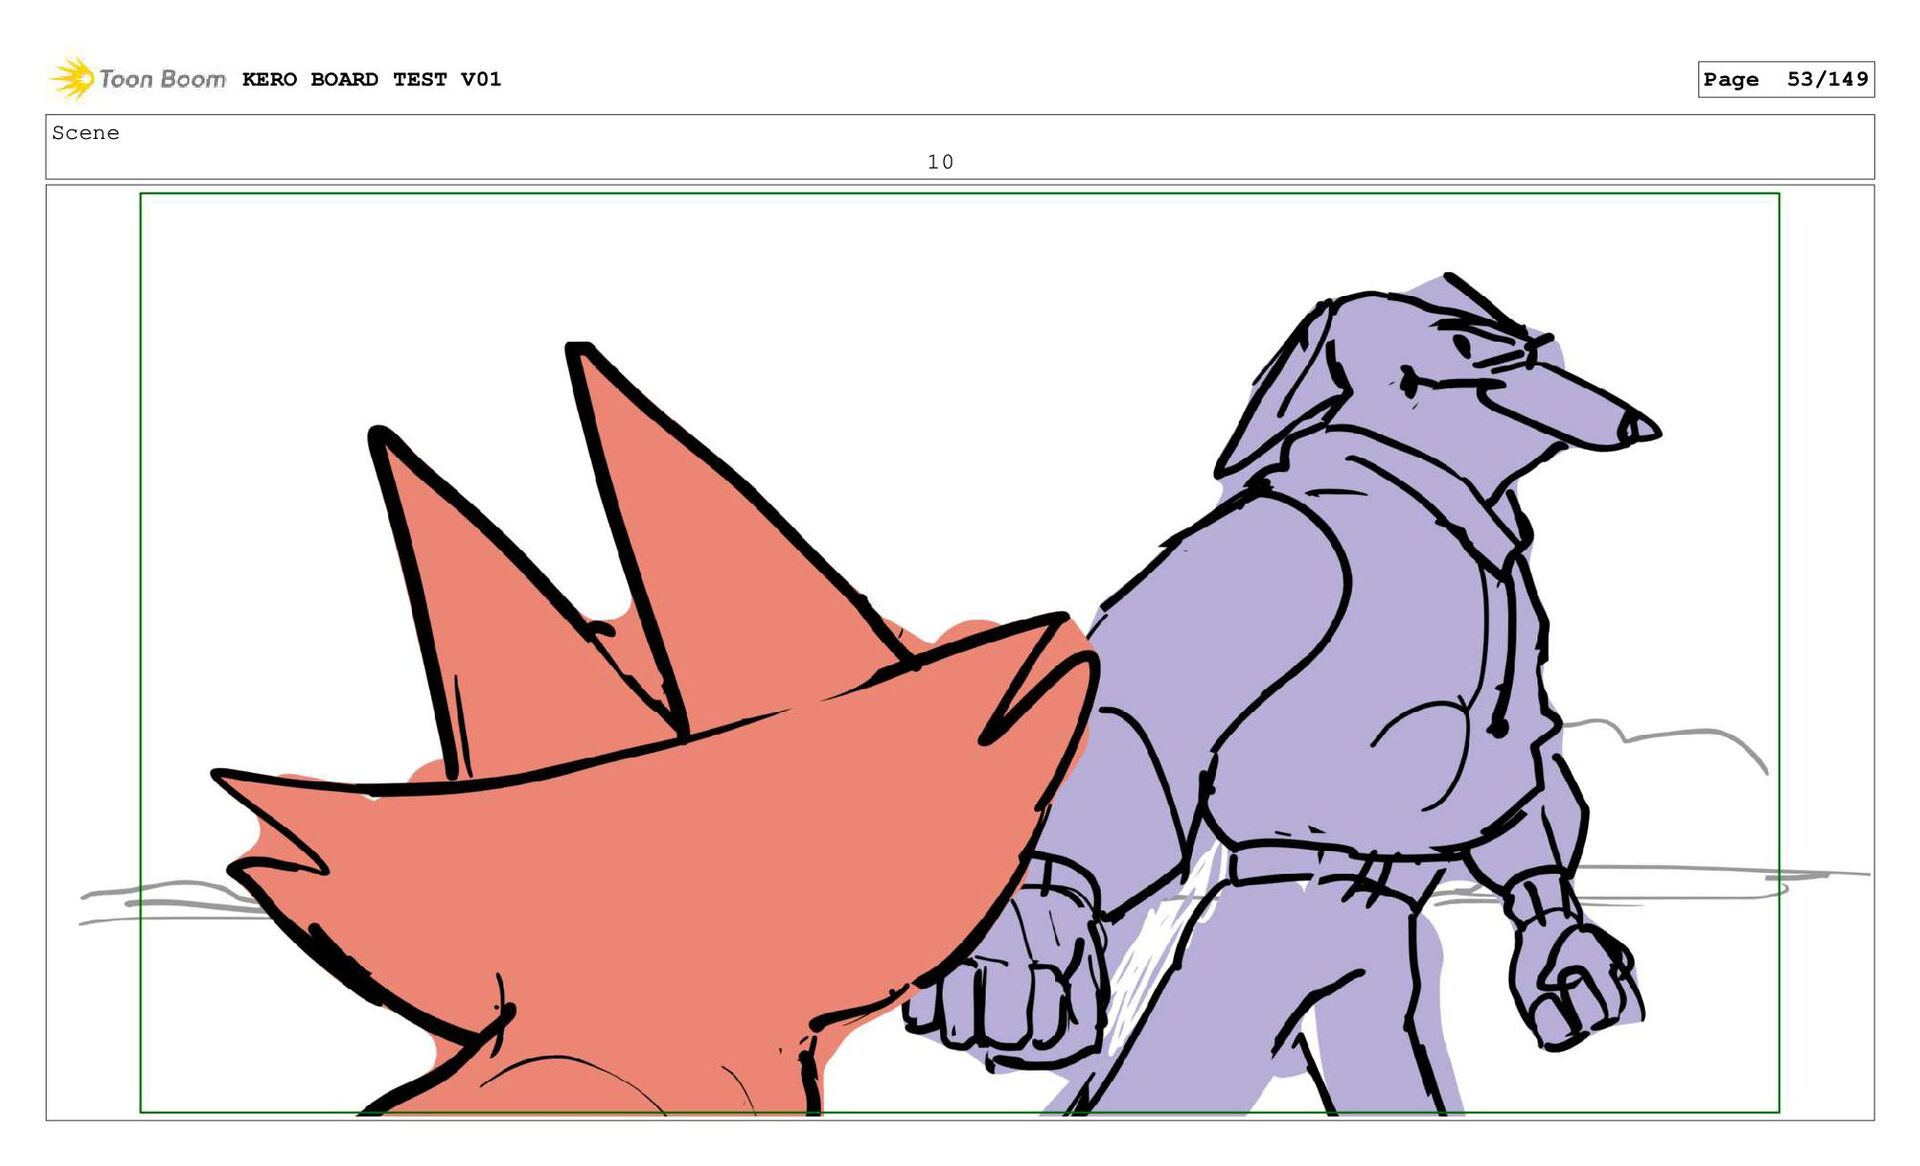Image resolution: width=1920 pixels, height=1166 pixels.
Task: Select the scene number 10
Action: pyautogui.click(x=939, y=162)
